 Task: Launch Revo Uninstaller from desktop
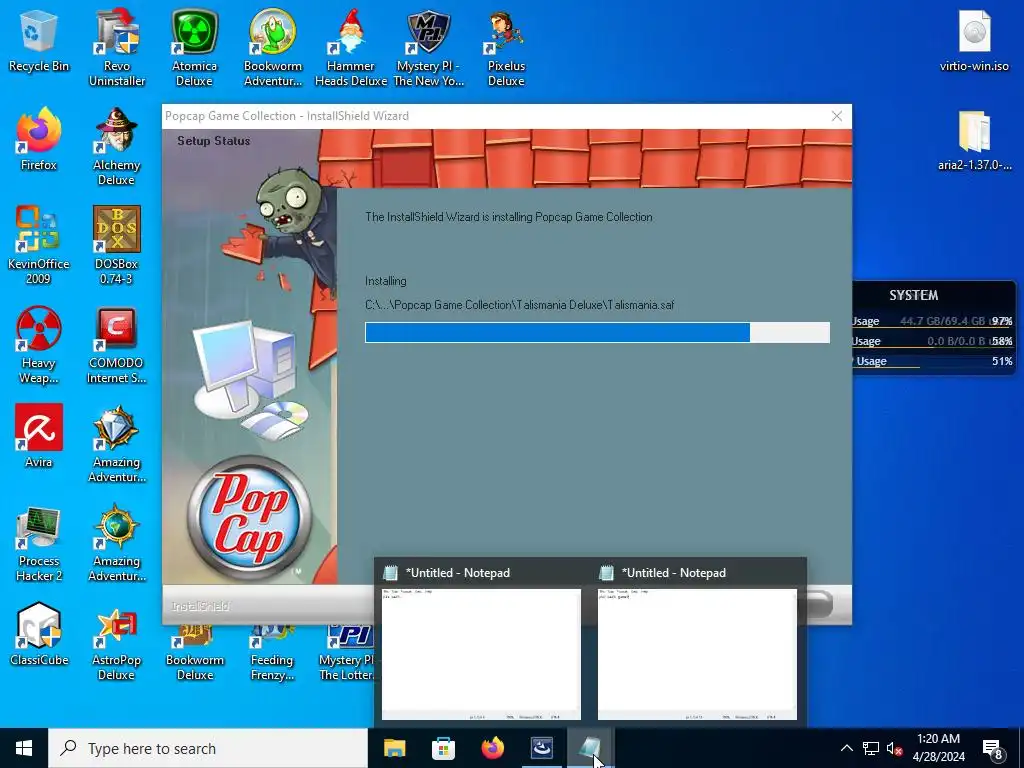pyautogui.click(x=117, y=47)
